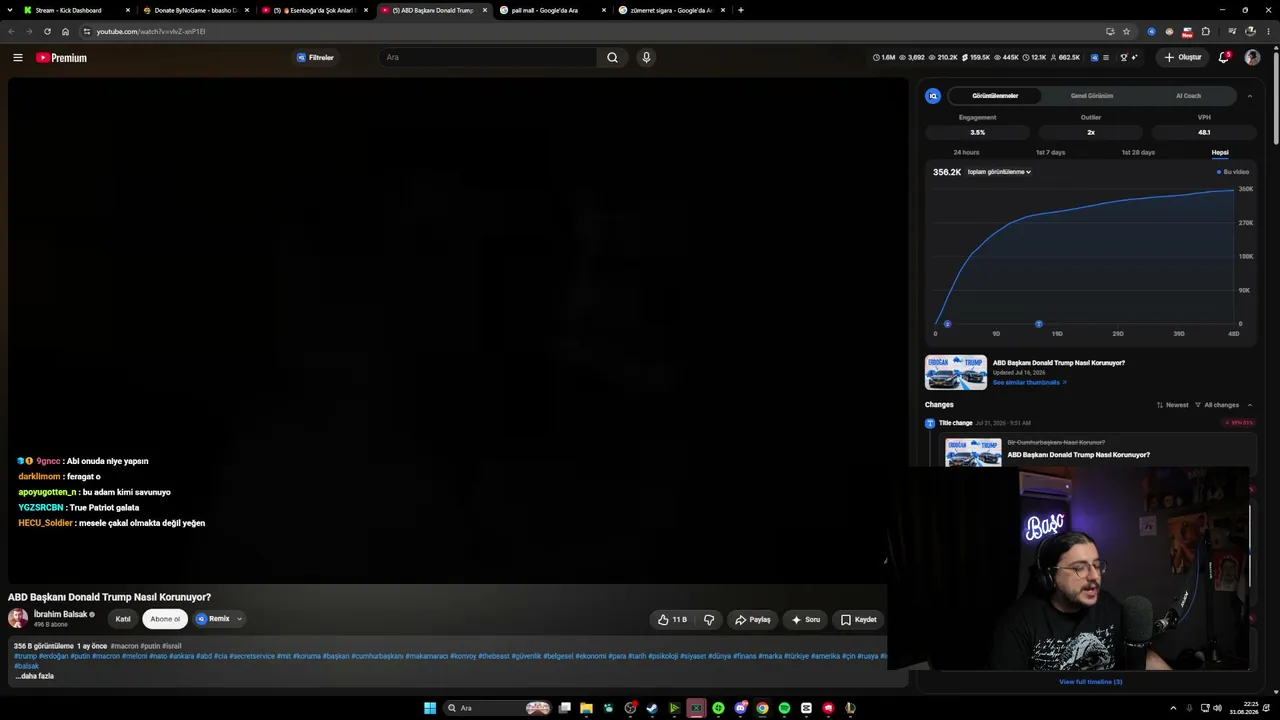1280x720 pixels.
Task: Open the View full timeline (3) link
Action: (x=1090, y=682)
